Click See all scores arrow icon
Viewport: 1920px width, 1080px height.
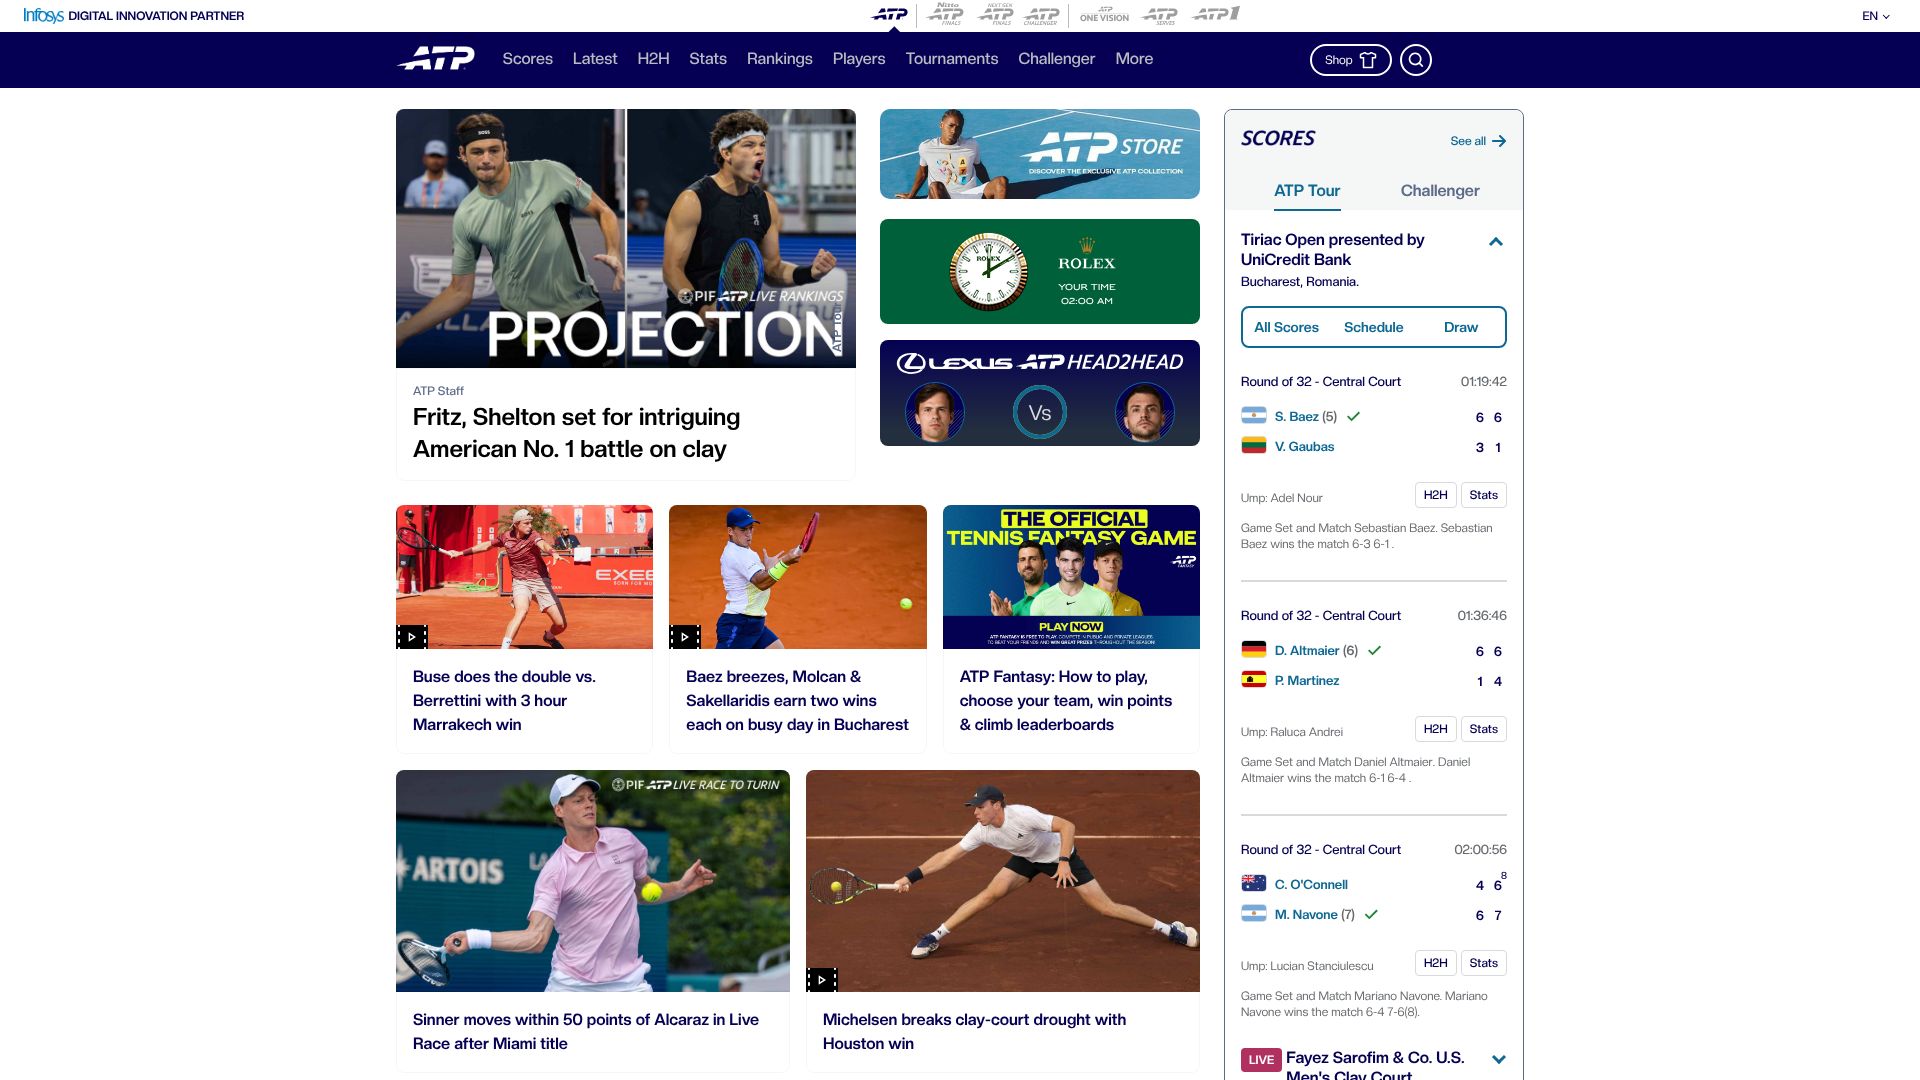[x=1498, y=141]
